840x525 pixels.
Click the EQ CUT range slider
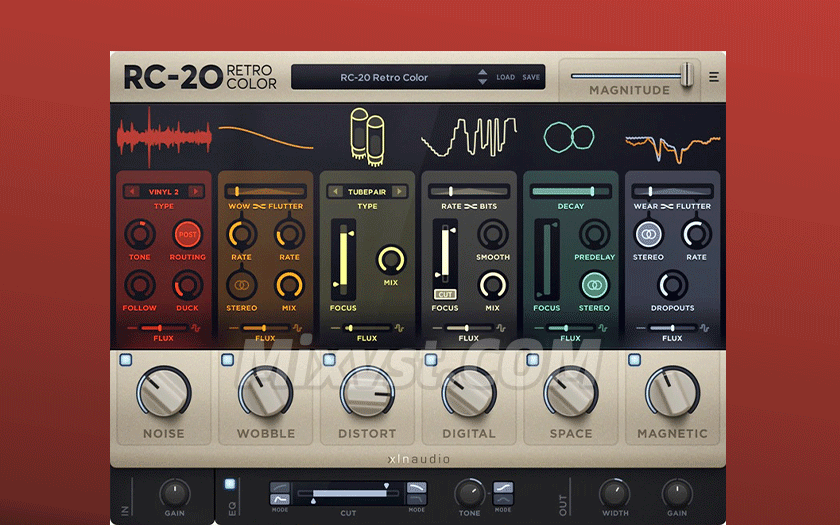pyautogui.click(x=348, y=493)
